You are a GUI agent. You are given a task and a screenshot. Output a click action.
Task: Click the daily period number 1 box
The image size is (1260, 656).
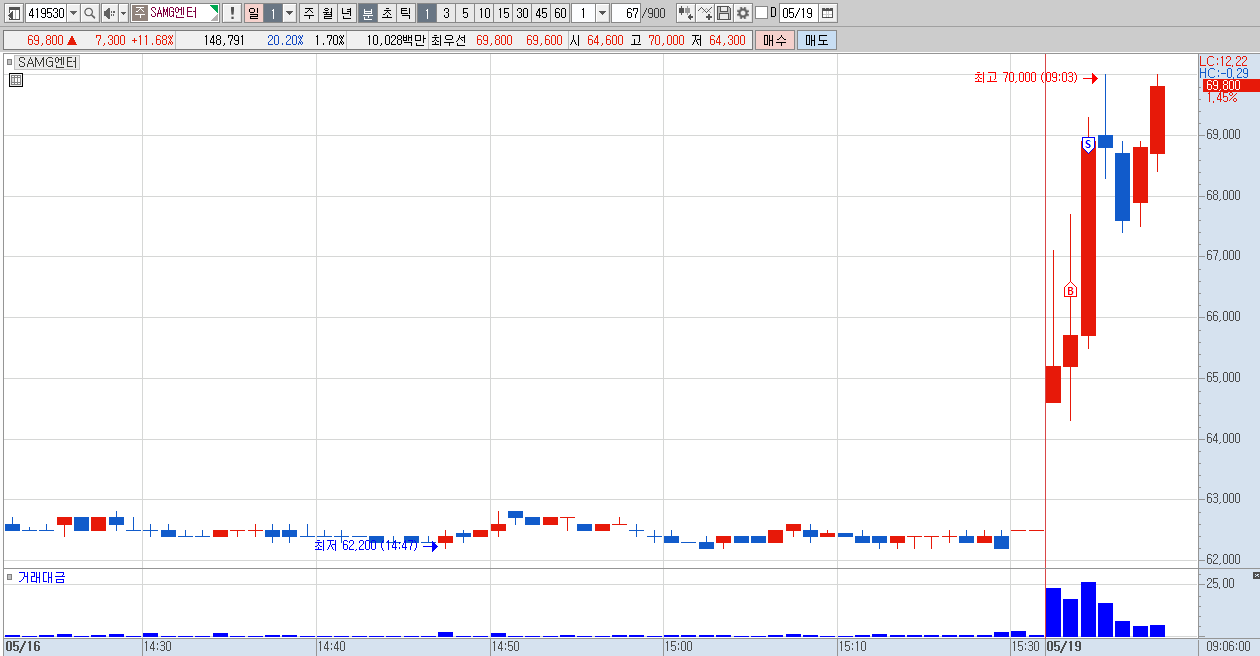click(272, 13)
